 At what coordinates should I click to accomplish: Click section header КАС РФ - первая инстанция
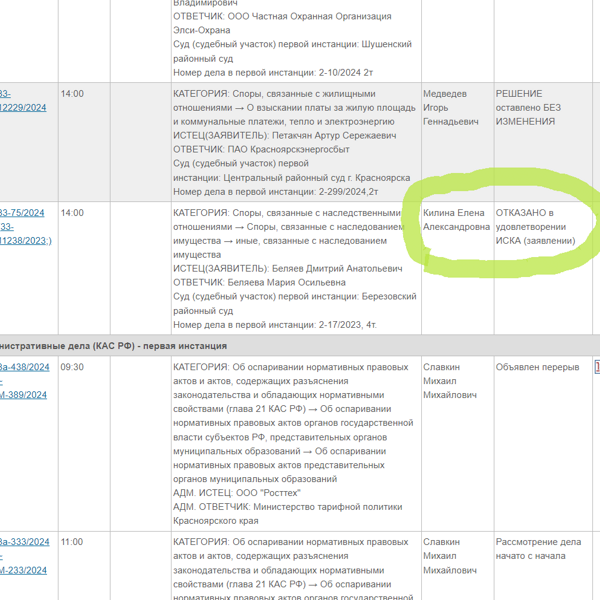(x=113, y=346)
